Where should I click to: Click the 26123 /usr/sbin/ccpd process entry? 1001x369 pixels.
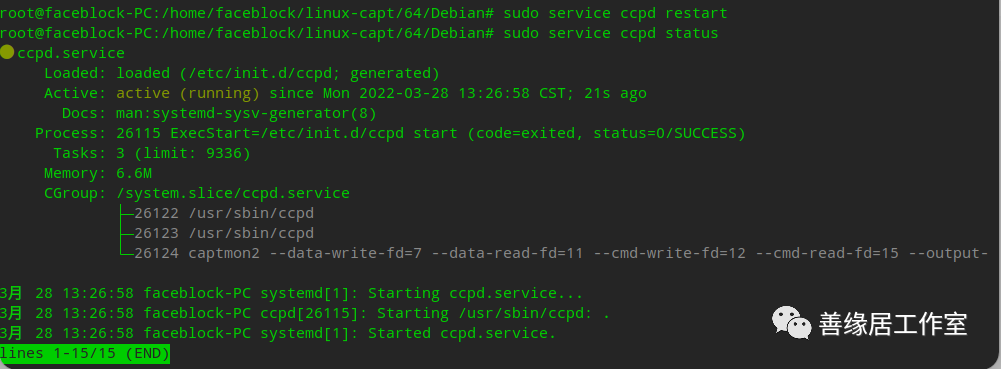coord(224,233)
